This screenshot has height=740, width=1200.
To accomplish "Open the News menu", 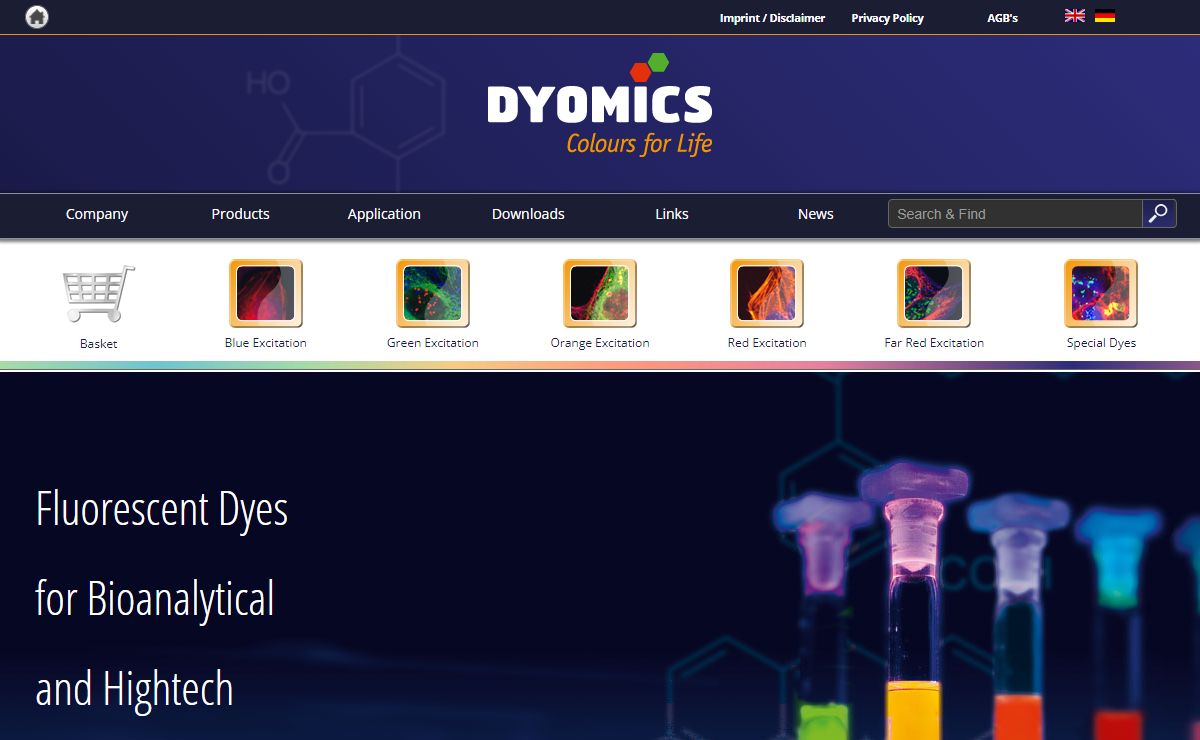I will click(816, 214).
